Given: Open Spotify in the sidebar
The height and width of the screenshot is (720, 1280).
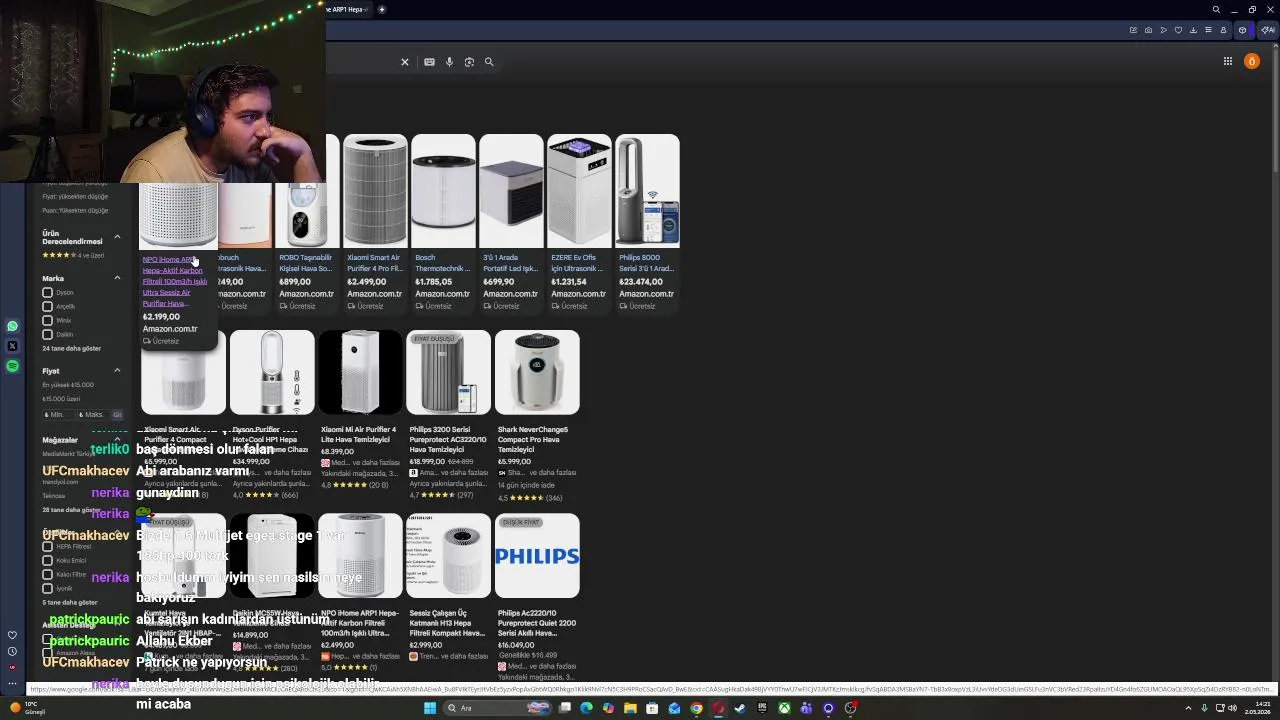Looking at the screenshot, I should 12,366.
